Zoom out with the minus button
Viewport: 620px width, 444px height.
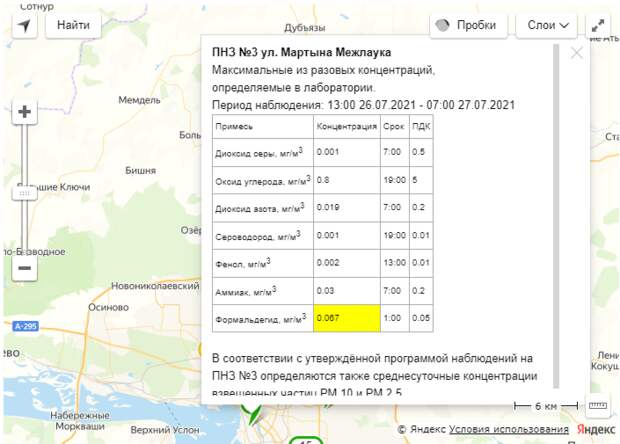point(25,267)
